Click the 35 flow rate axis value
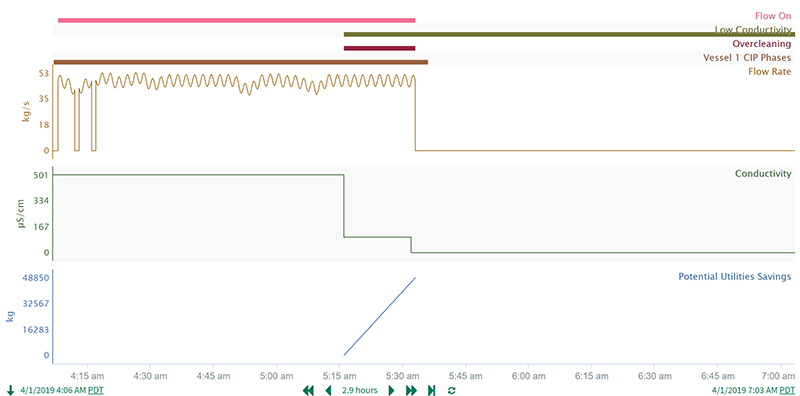This screenshot has width=800, height=396. click(43, 99)
